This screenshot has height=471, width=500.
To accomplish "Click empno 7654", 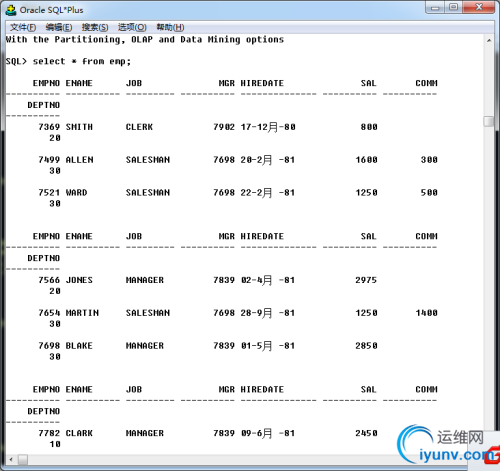I will point(49,313).
